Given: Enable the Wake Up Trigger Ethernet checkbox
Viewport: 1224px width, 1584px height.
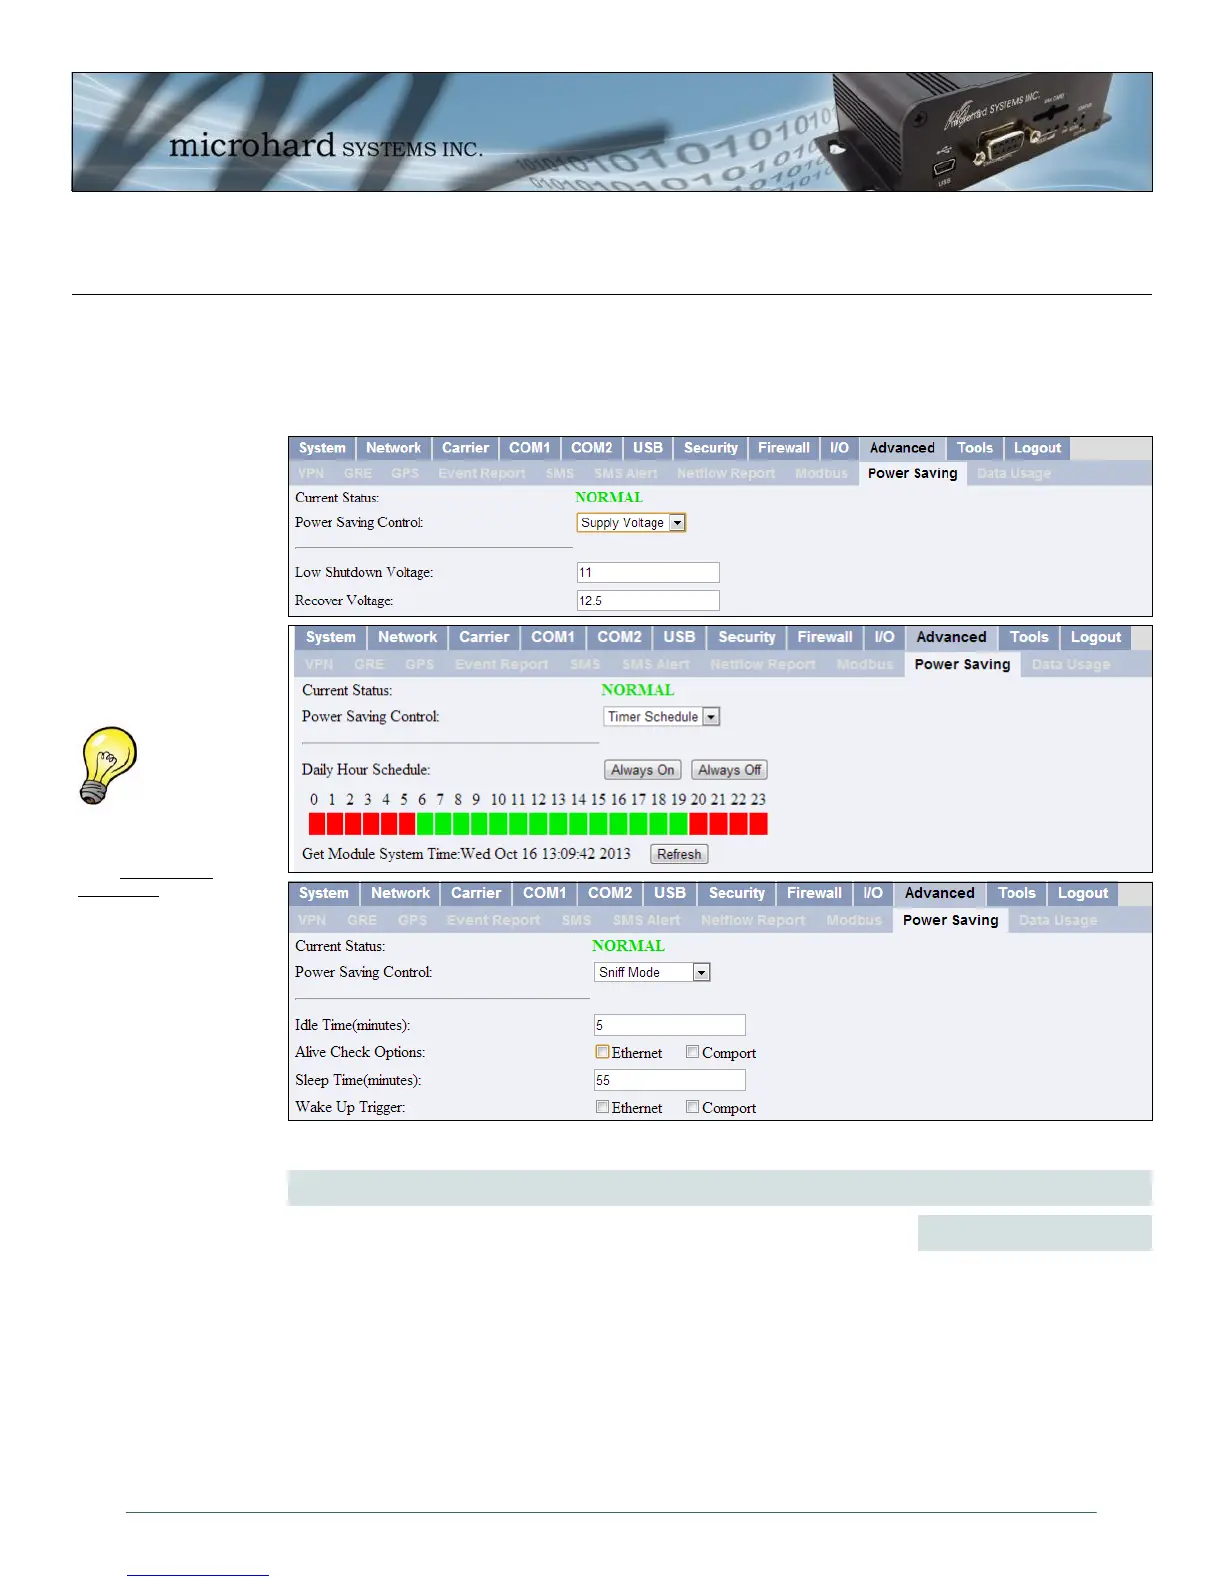Looking at the screenshot, I should point(602,1107).
